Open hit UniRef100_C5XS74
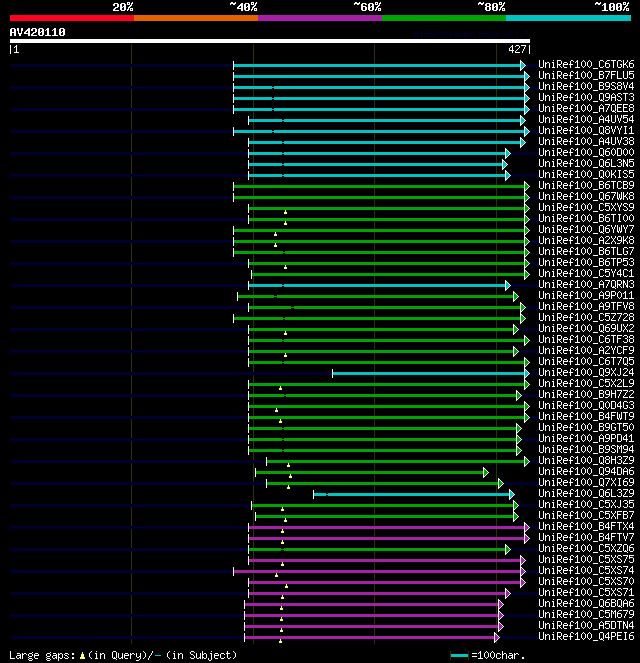This screenshot has width=640, height=663. pyautogui.click(x=586, y=570)
